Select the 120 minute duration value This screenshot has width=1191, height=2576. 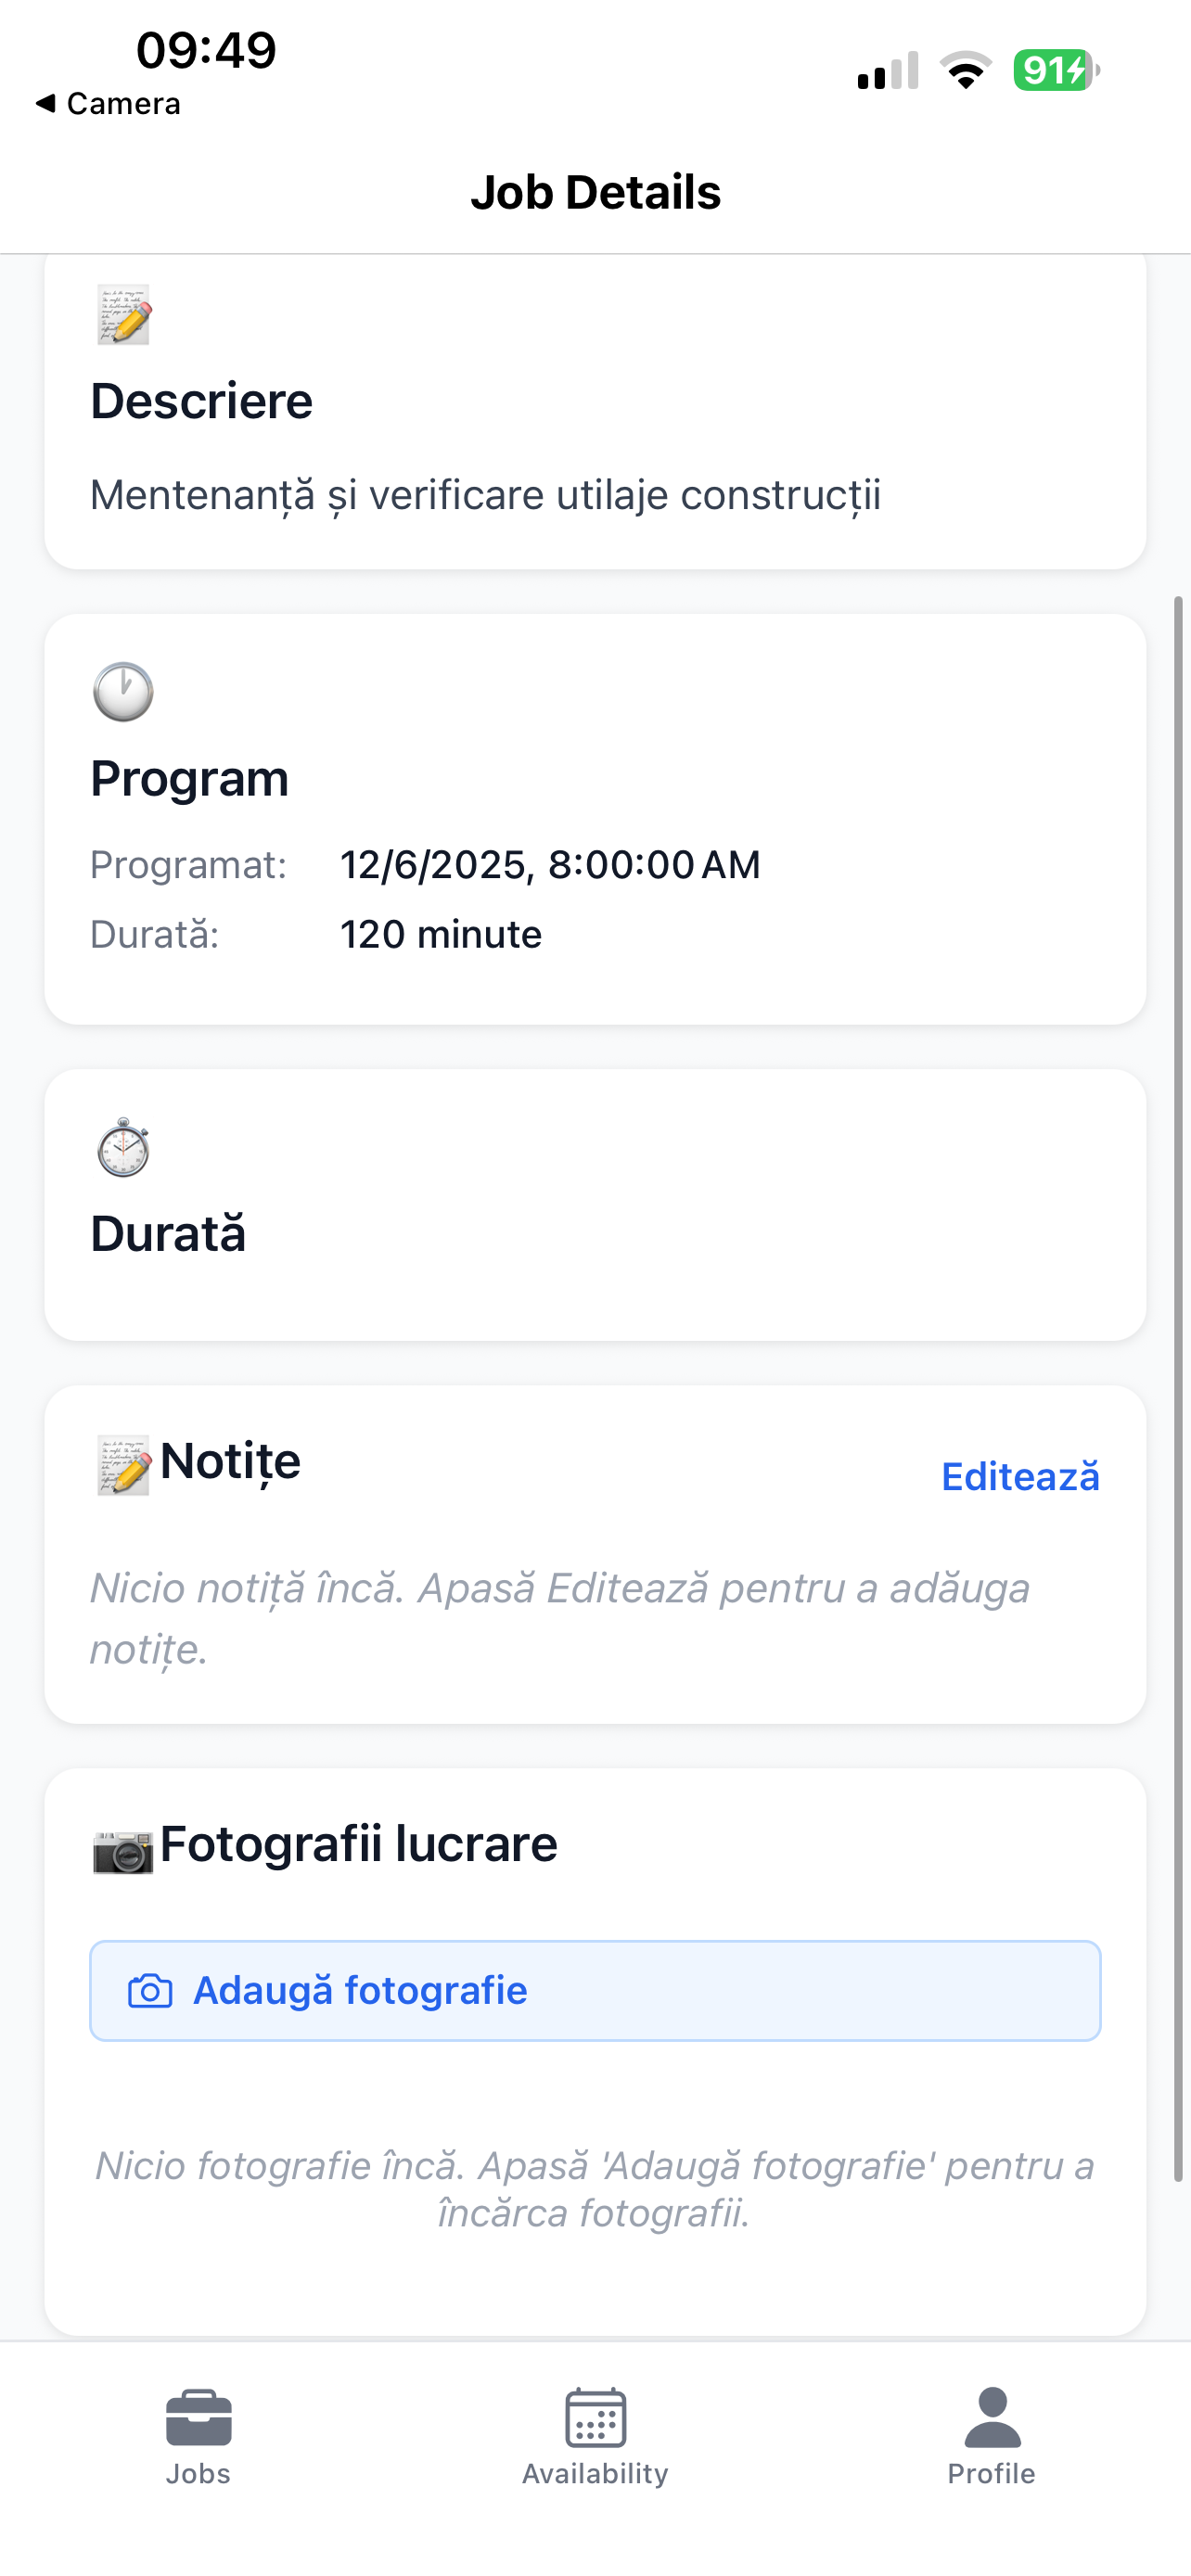[441, 934]
